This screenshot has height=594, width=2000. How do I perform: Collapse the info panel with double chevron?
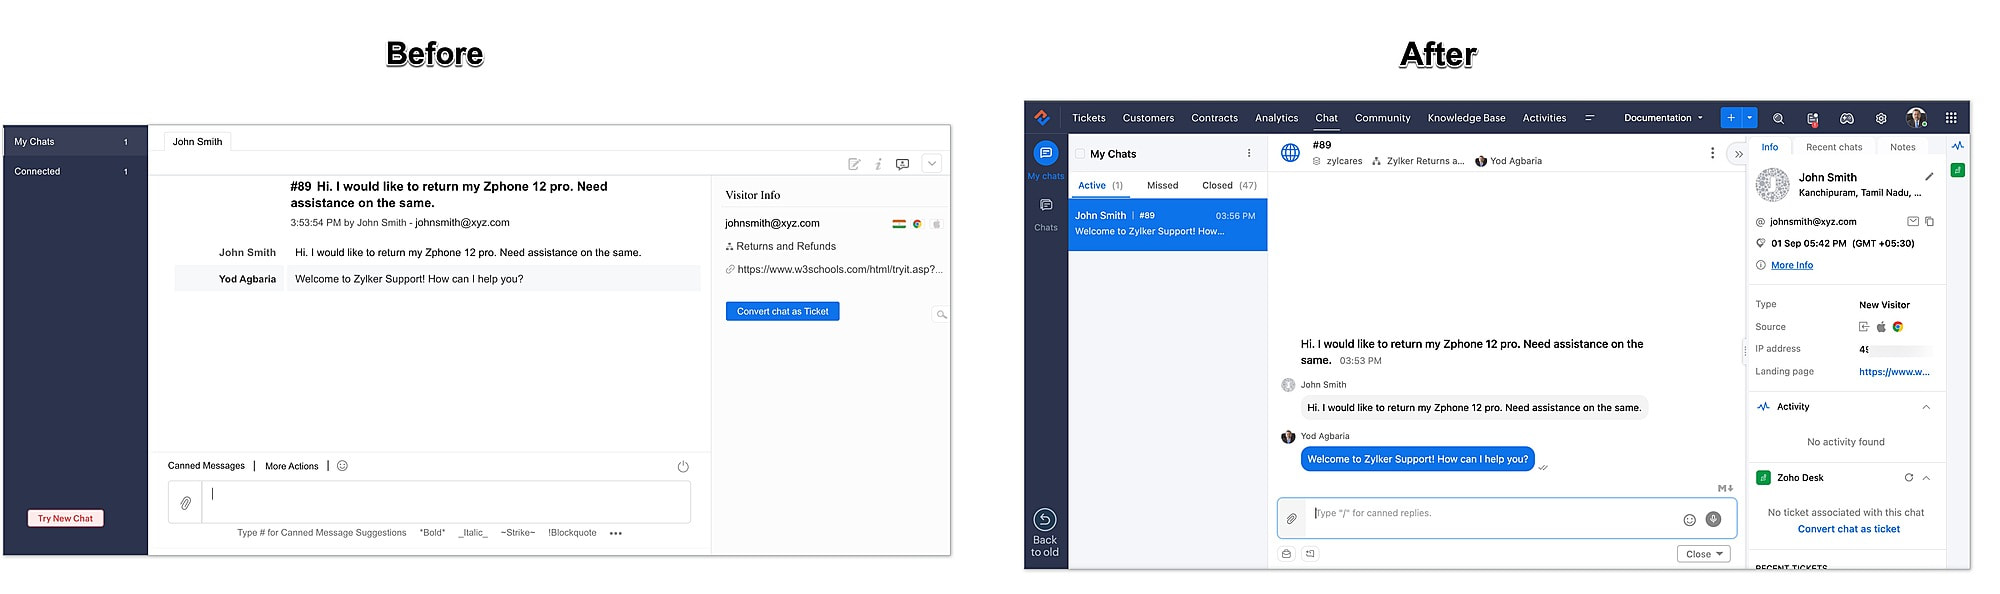[1738, 154]
